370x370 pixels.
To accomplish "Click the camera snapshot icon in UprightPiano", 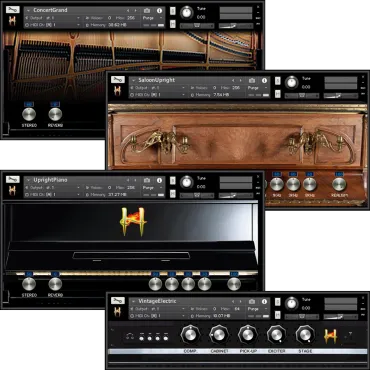I will coord(147,180).
